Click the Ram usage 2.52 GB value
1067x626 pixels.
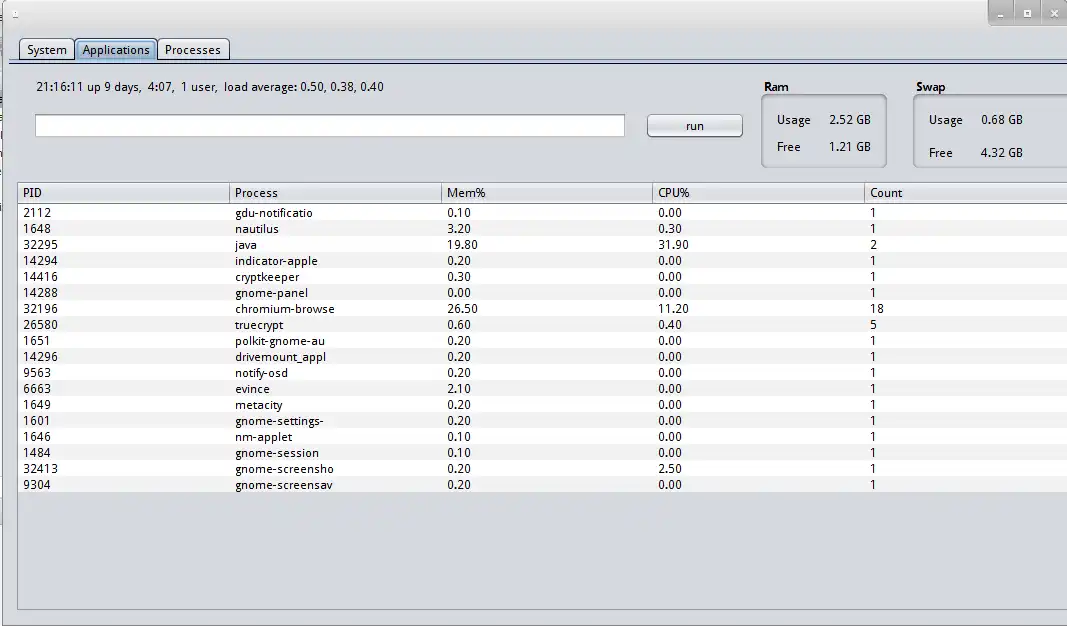click(849, 120)
